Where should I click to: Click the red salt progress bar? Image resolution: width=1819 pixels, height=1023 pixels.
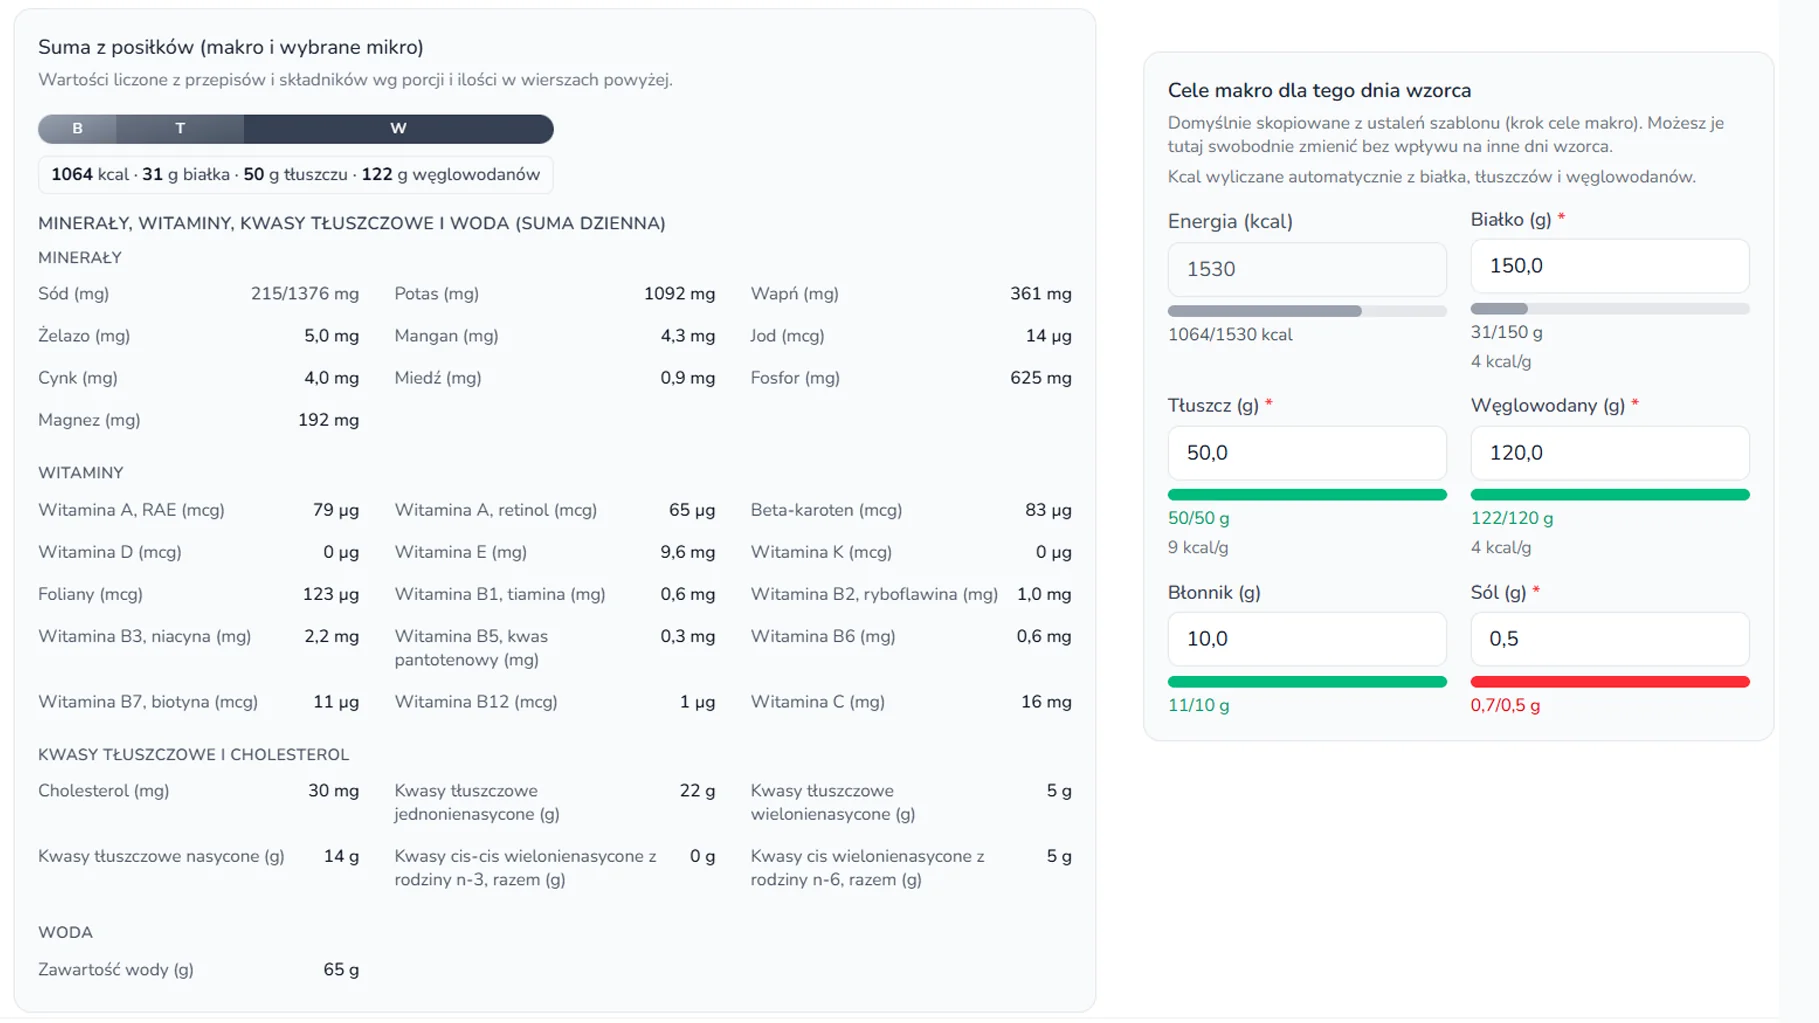tap(1609, 682)
